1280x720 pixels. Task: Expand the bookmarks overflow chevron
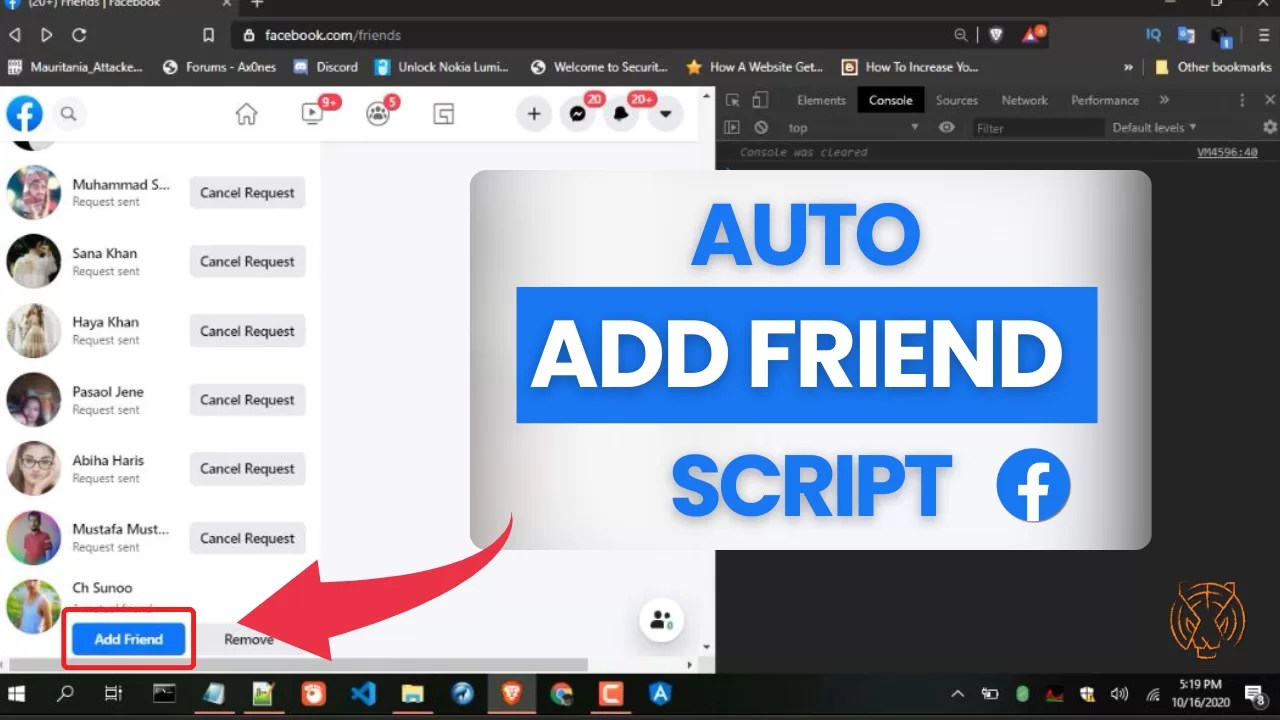click(x=1129, y=67)
